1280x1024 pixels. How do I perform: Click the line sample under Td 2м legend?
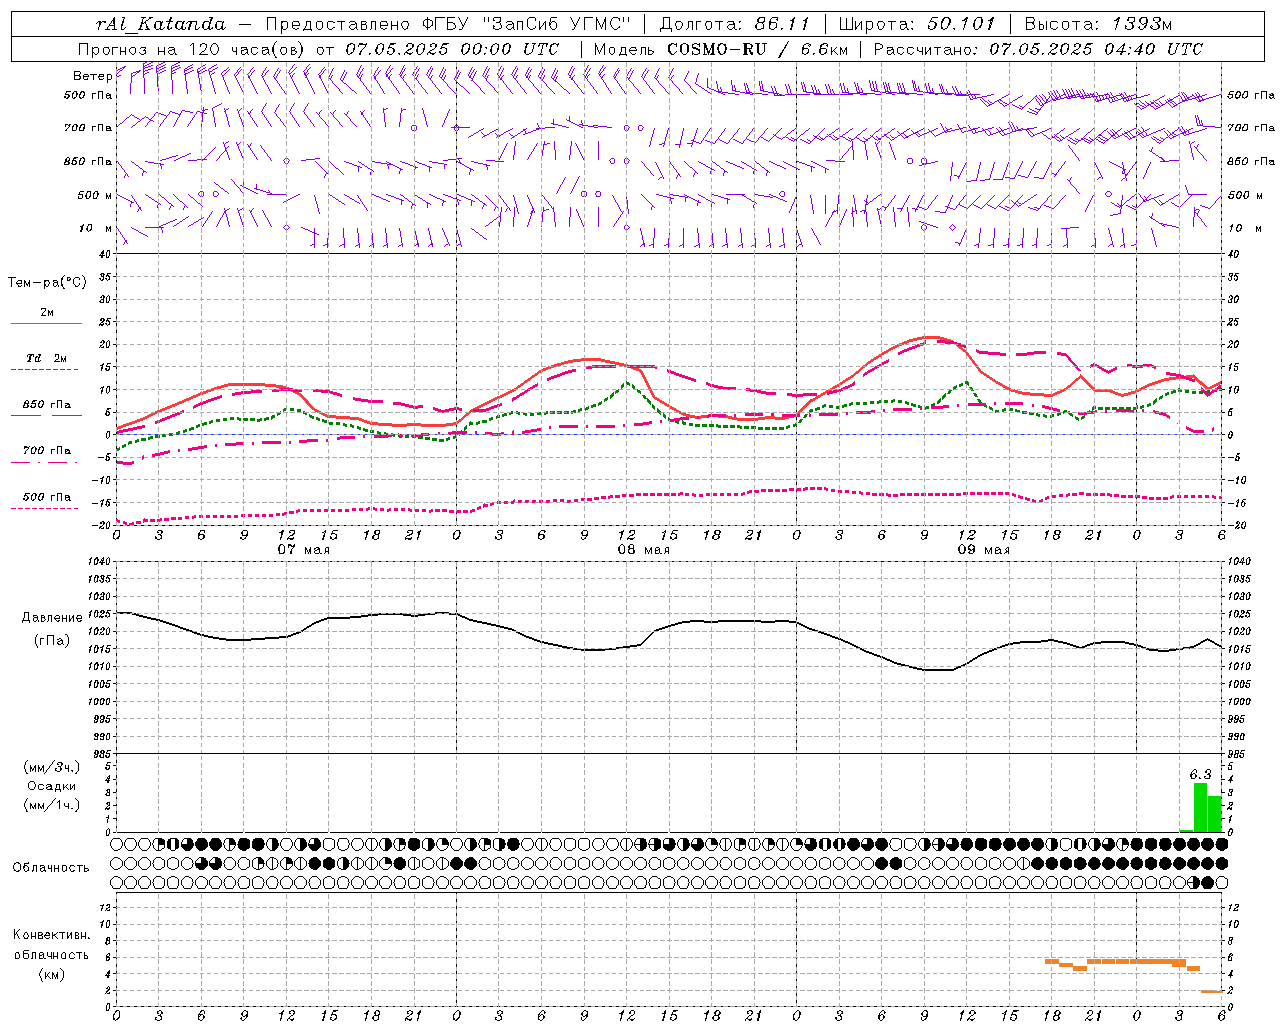pyautogui.click(x=46, y=370)
